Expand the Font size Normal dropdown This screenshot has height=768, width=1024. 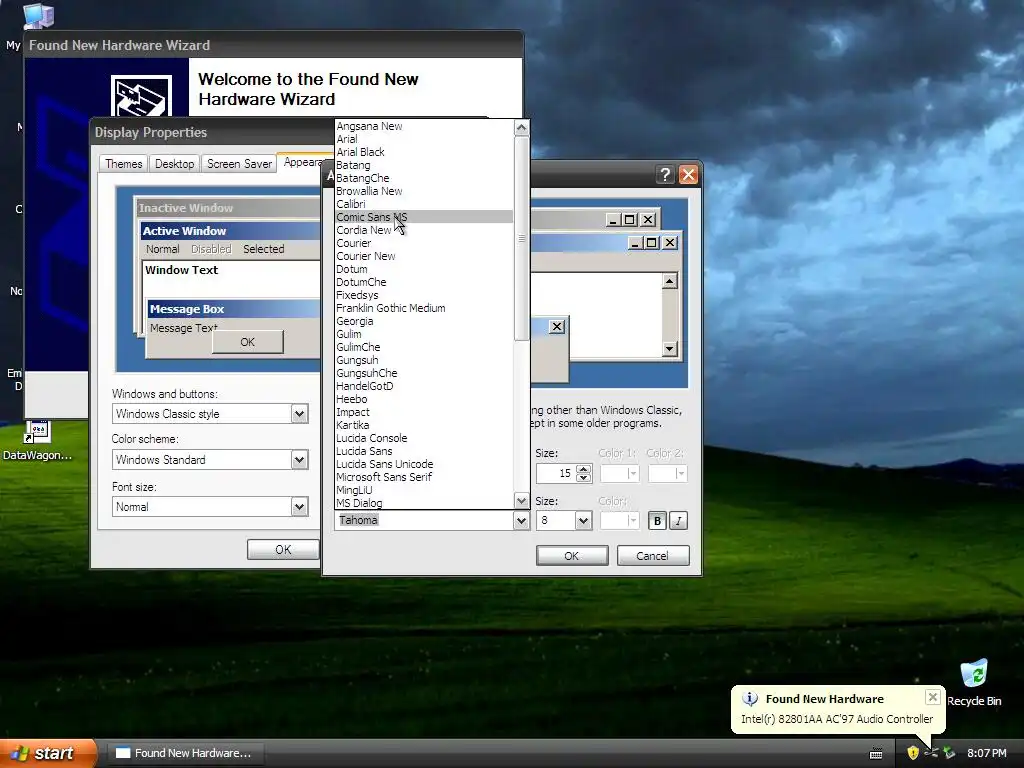[x=299, y=506]
